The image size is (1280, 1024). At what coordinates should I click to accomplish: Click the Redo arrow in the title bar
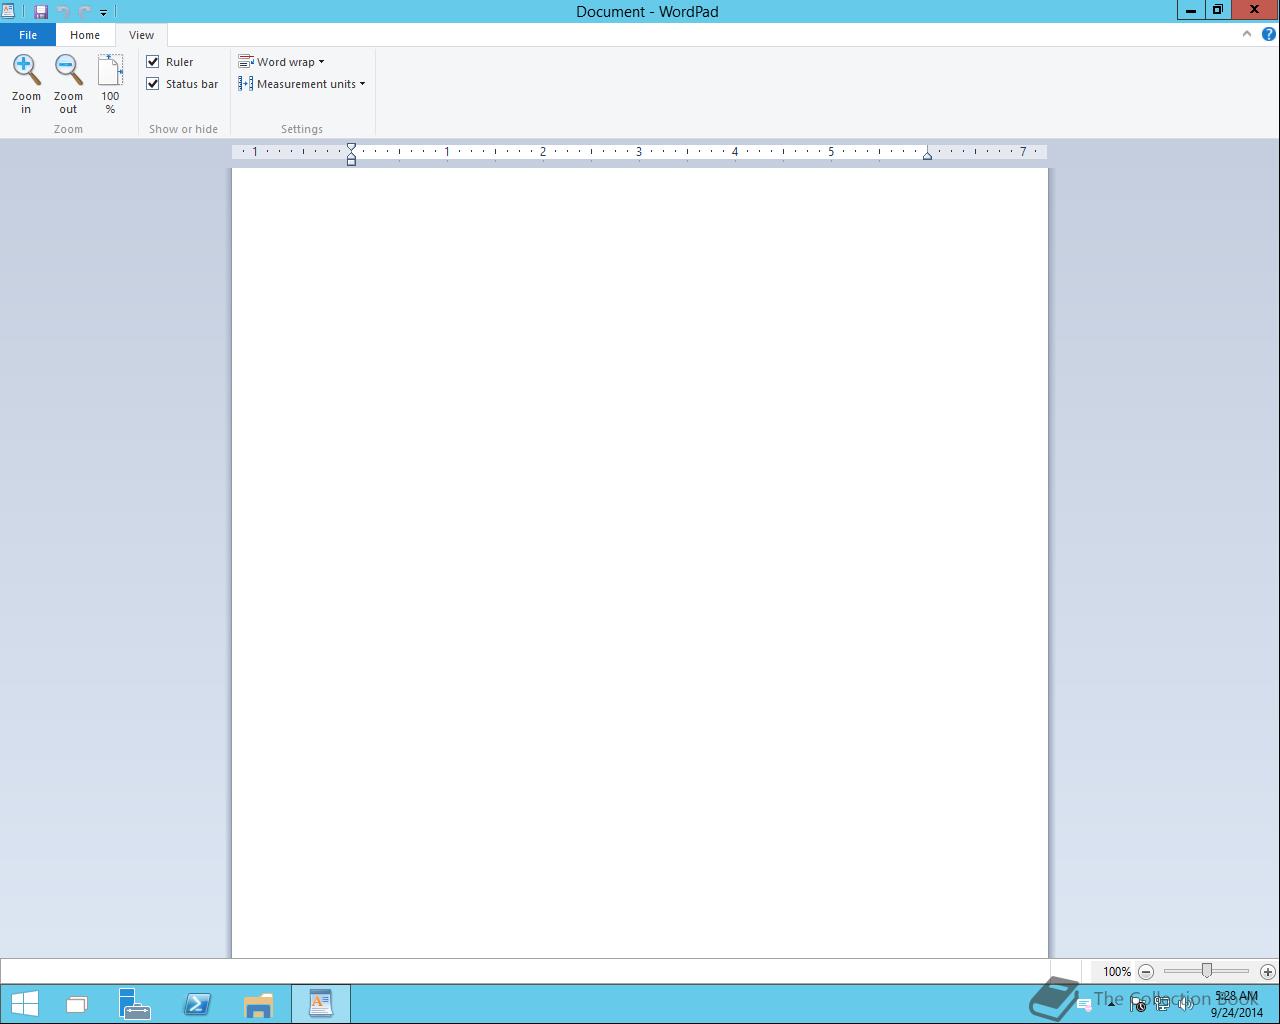pos(84,11)
